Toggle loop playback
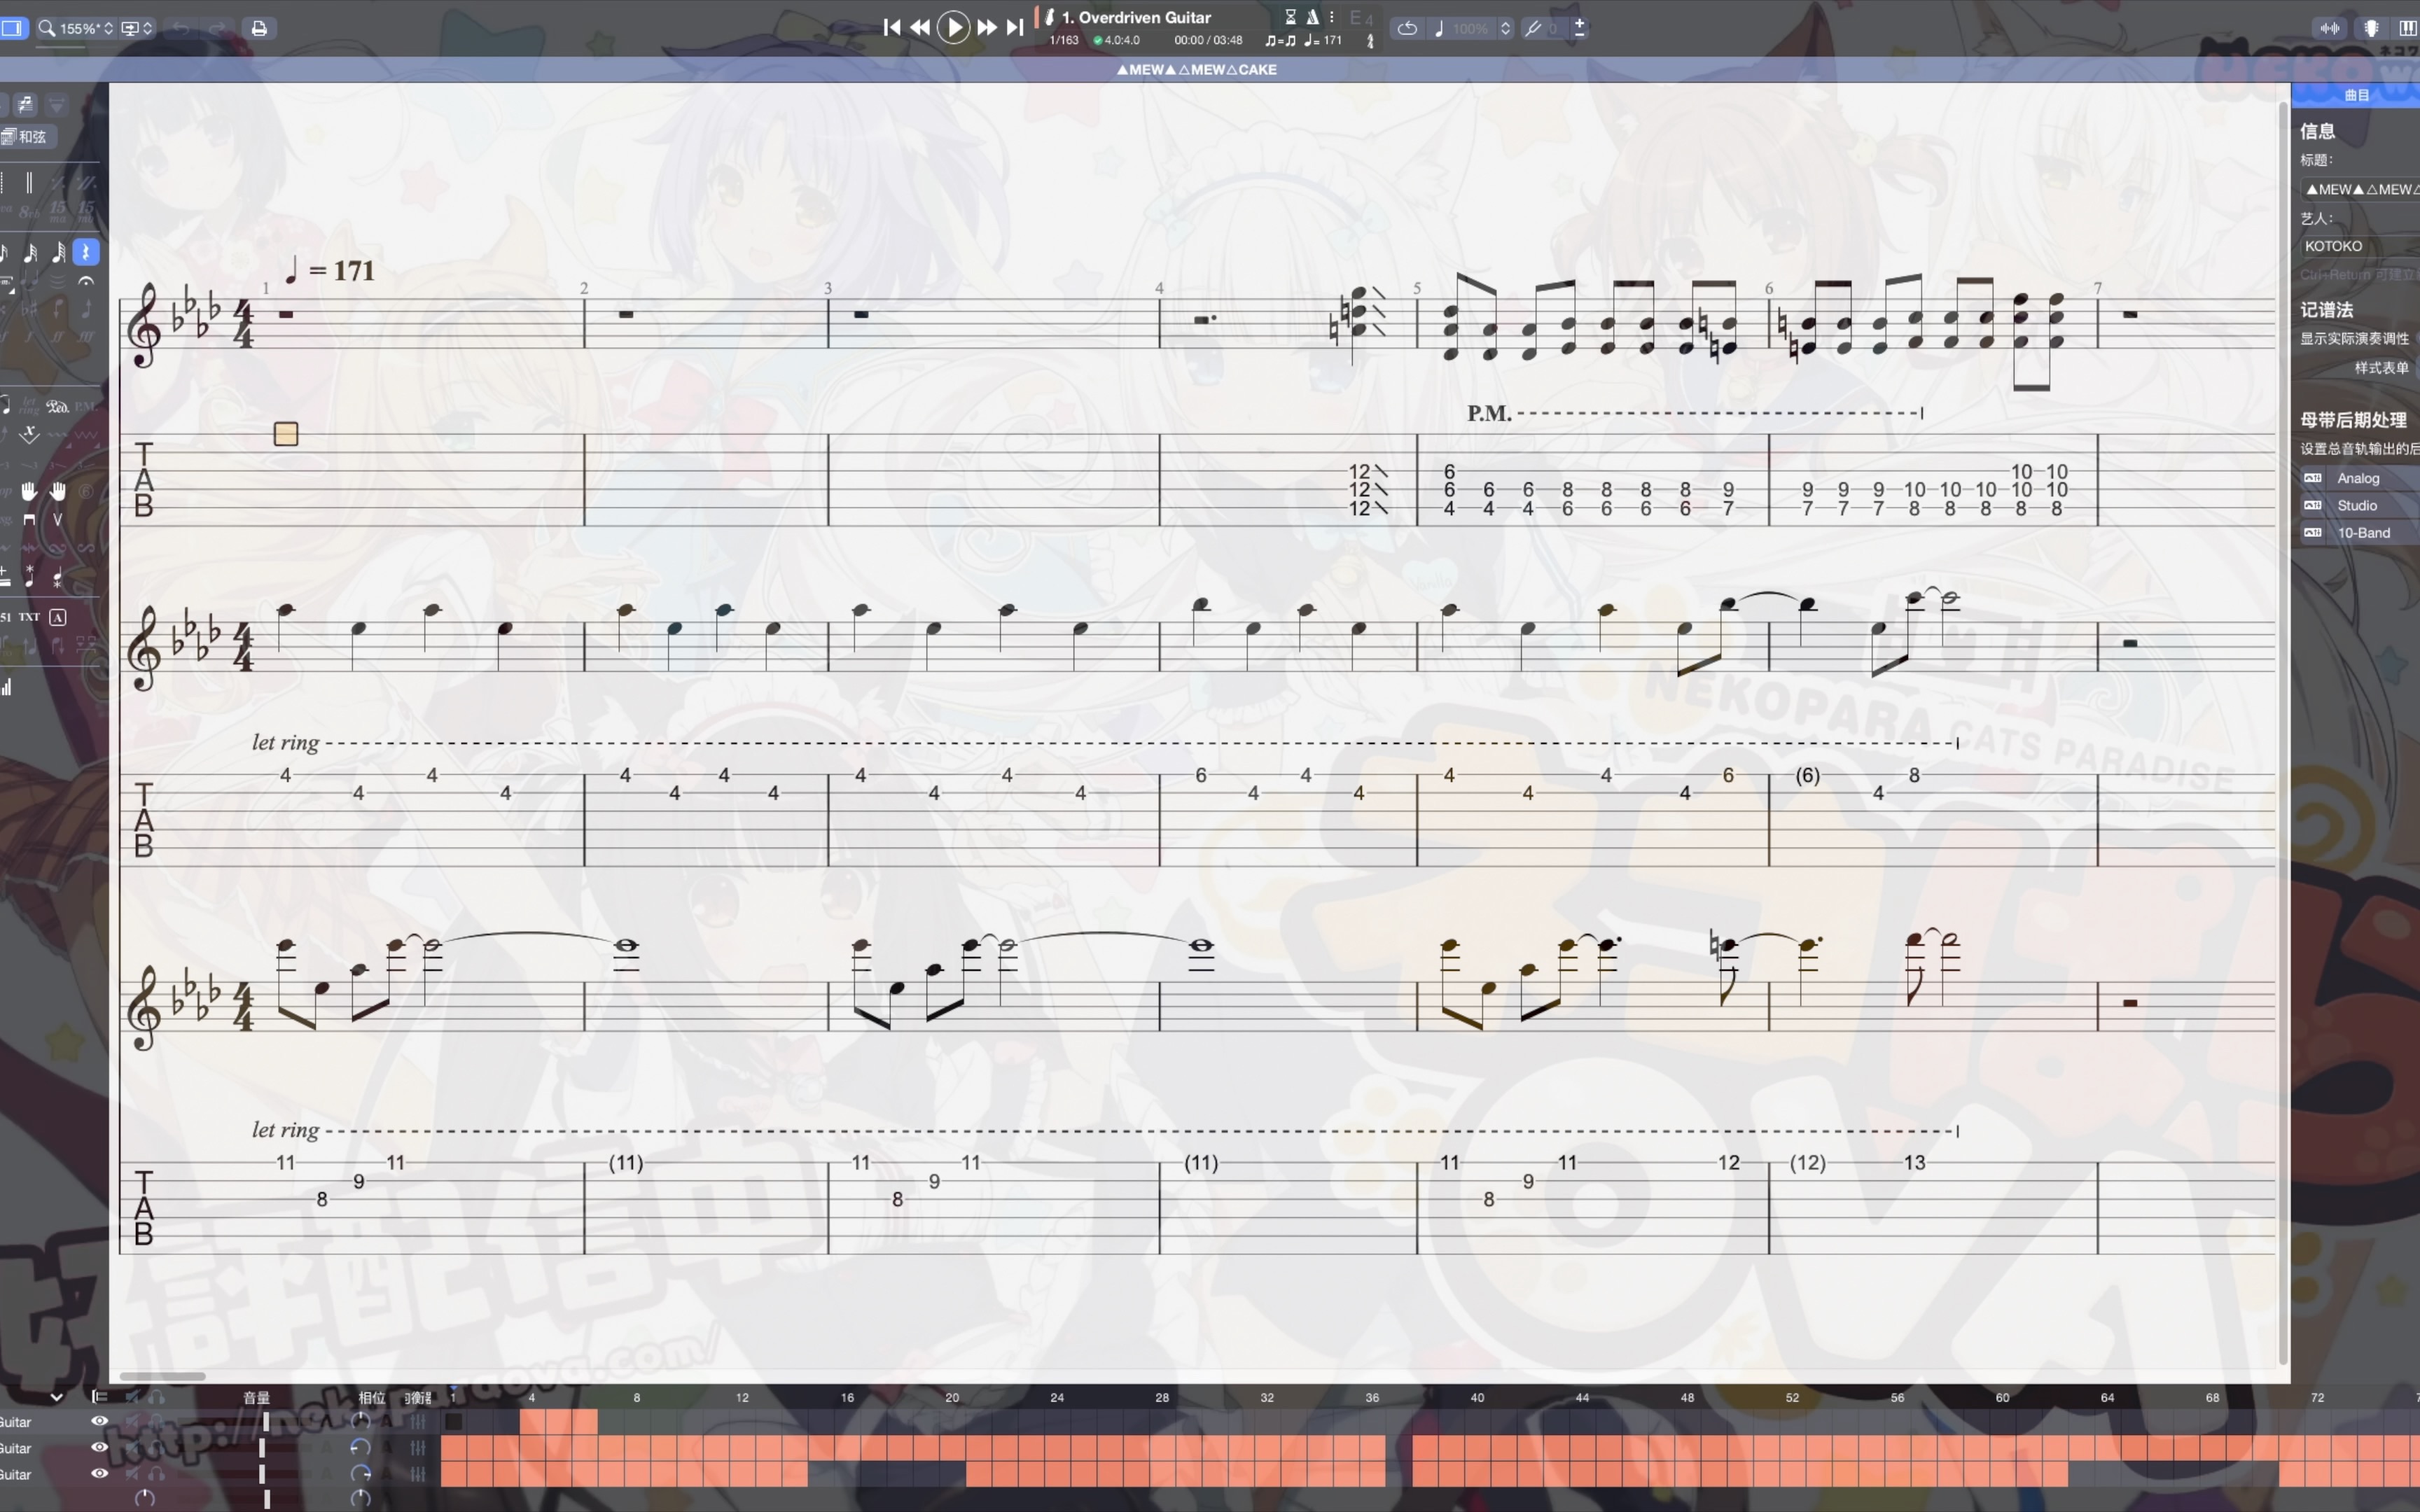This screenshot has height=1512, width=2420. coord(1407,28)
